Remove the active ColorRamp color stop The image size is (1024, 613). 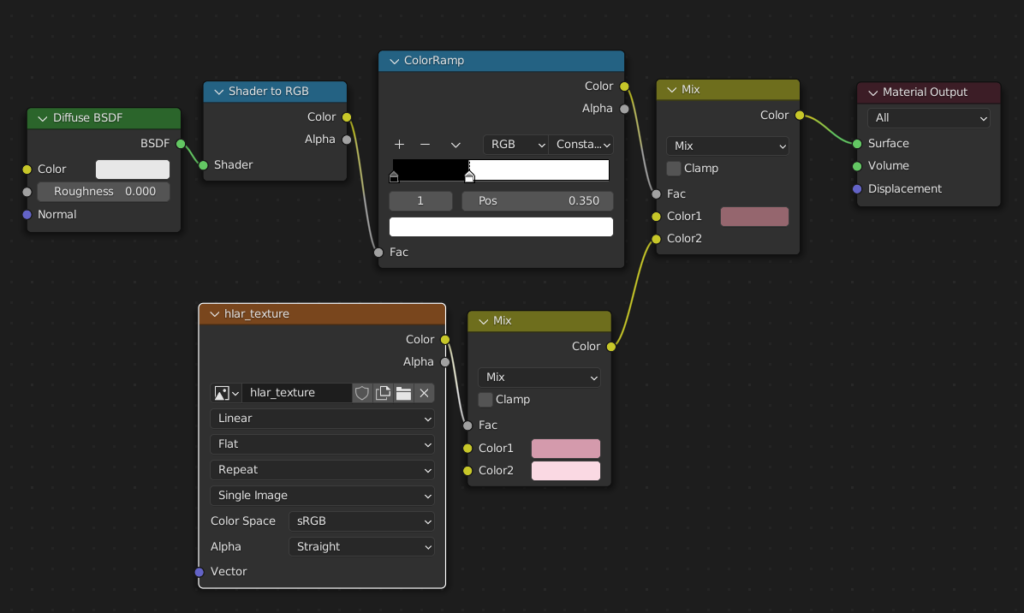point(425,144)
